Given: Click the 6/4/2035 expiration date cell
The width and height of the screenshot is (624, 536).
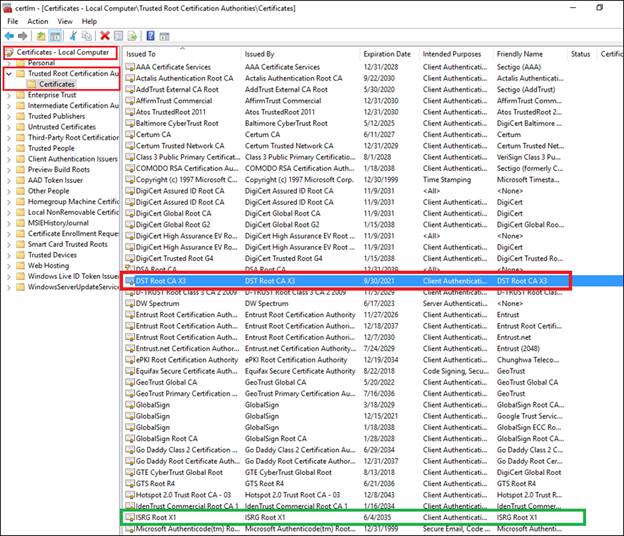Looking at the screenshot, I should point(377,517).
